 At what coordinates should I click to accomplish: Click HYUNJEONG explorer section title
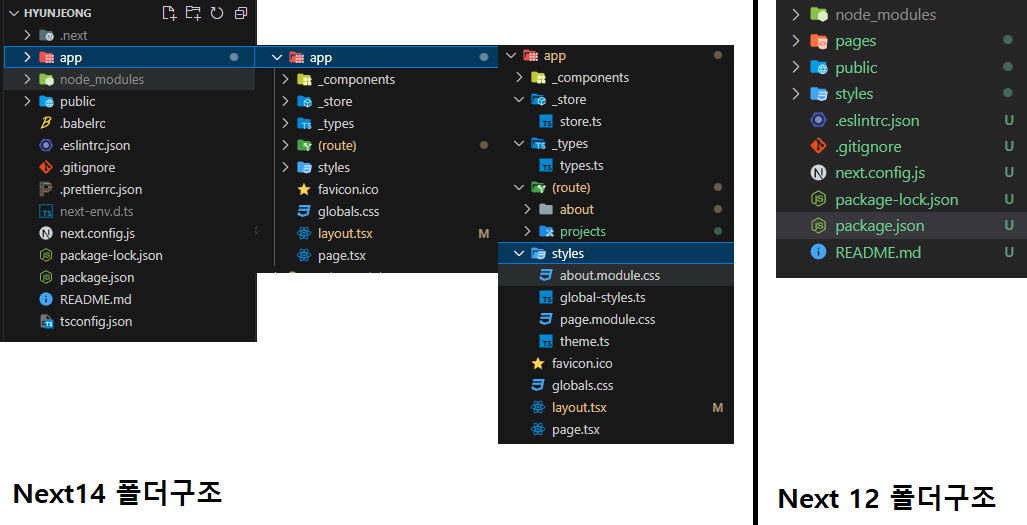pyautogui.click(x=58, y=13)
